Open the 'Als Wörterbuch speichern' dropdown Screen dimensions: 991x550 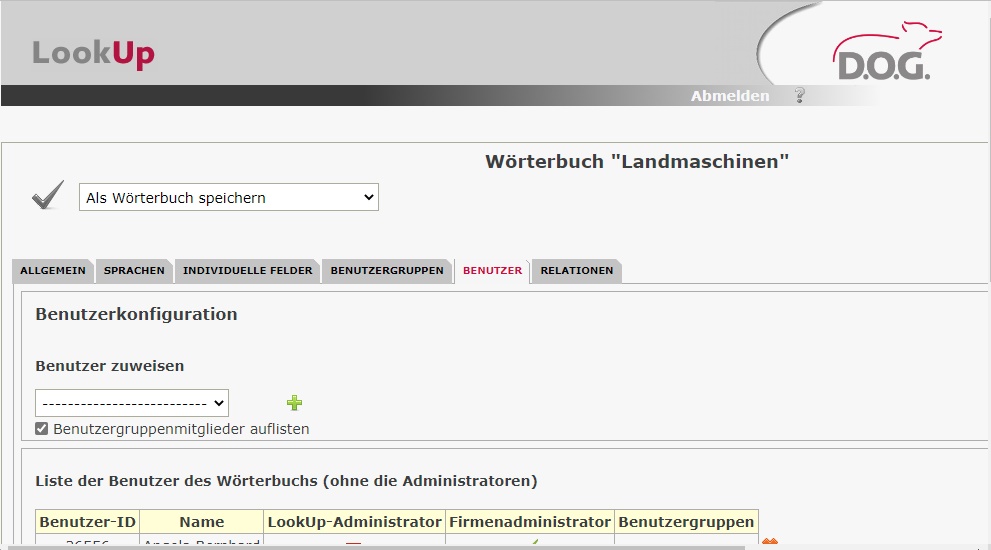pyautogui.click(x=228, y=198)
